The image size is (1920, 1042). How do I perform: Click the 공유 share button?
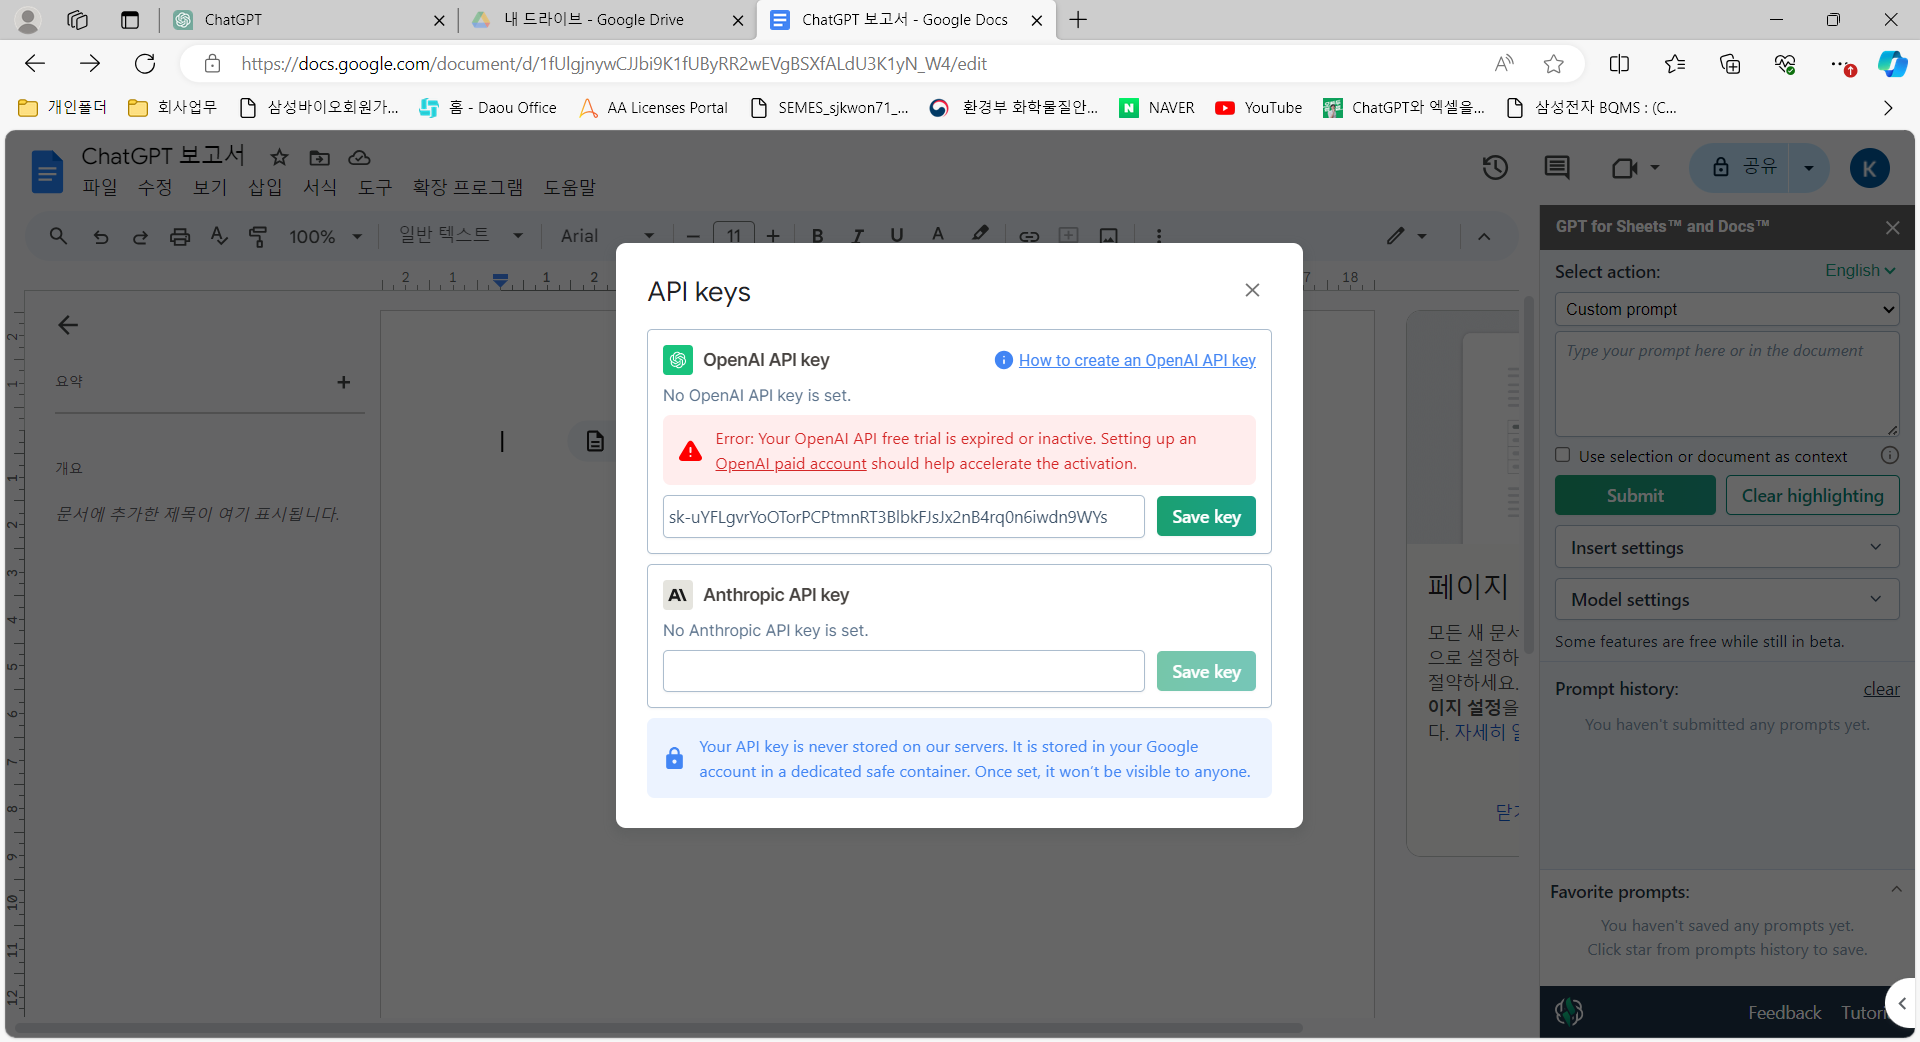tap(1742, 167)
